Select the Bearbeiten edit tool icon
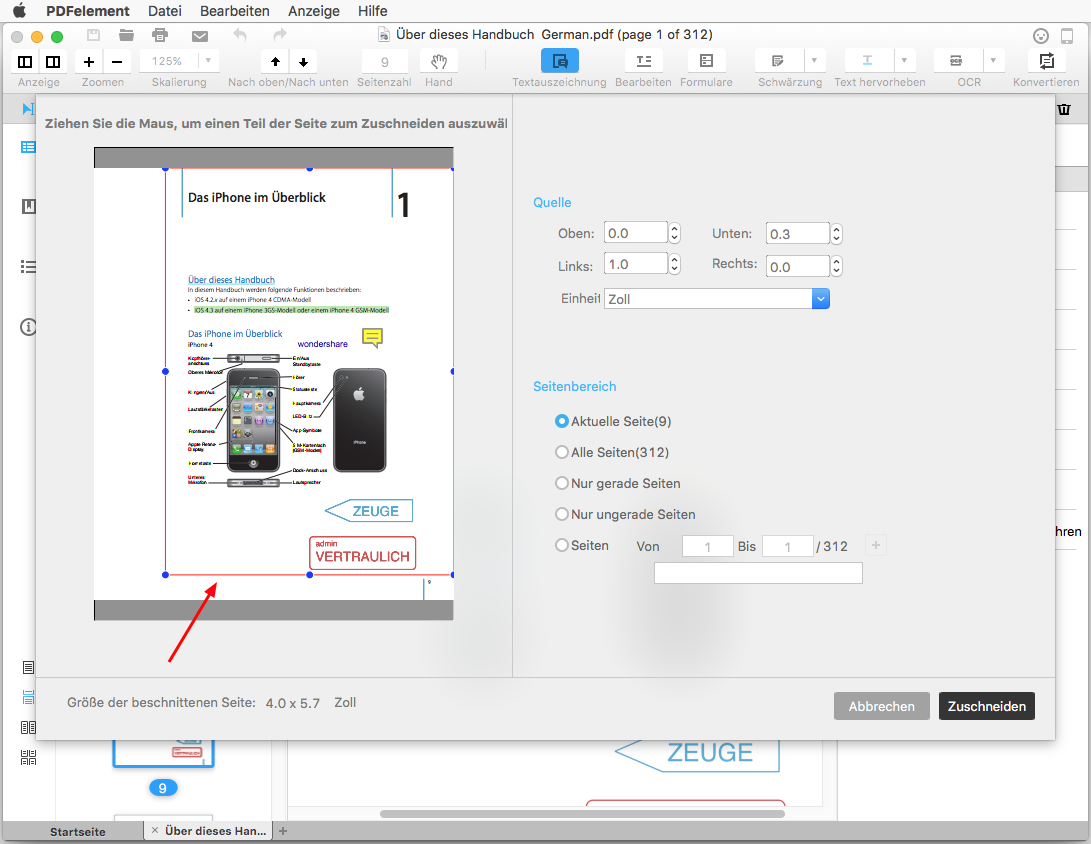1091x844 pixels. click(x=644, y=61)
